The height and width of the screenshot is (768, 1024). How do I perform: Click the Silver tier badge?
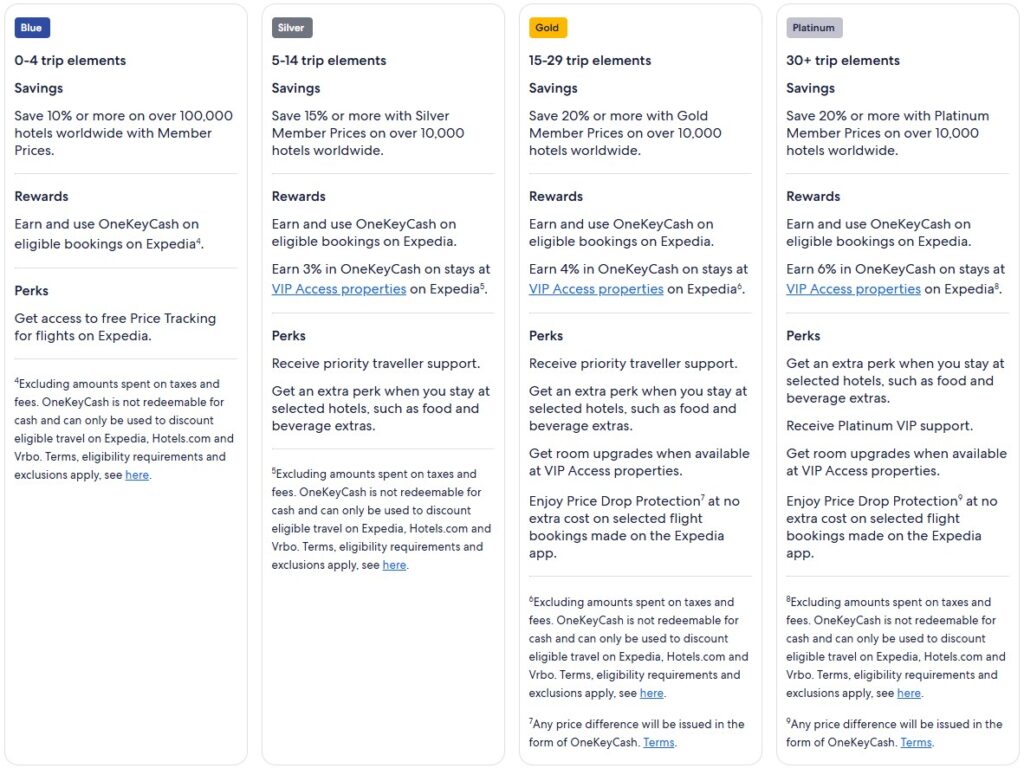click(x=291, y=28)
